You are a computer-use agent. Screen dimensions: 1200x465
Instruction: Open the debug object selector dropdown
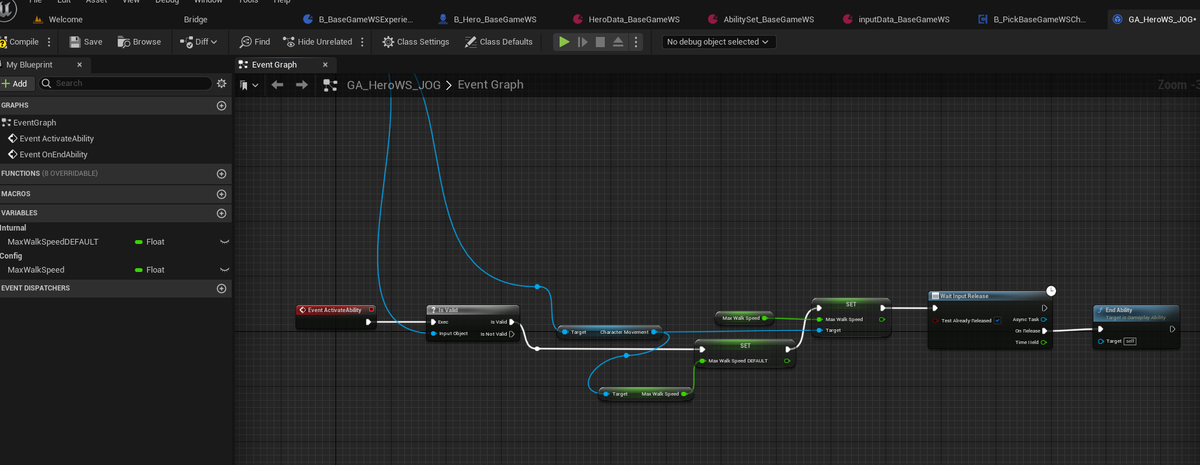[719, 42]
